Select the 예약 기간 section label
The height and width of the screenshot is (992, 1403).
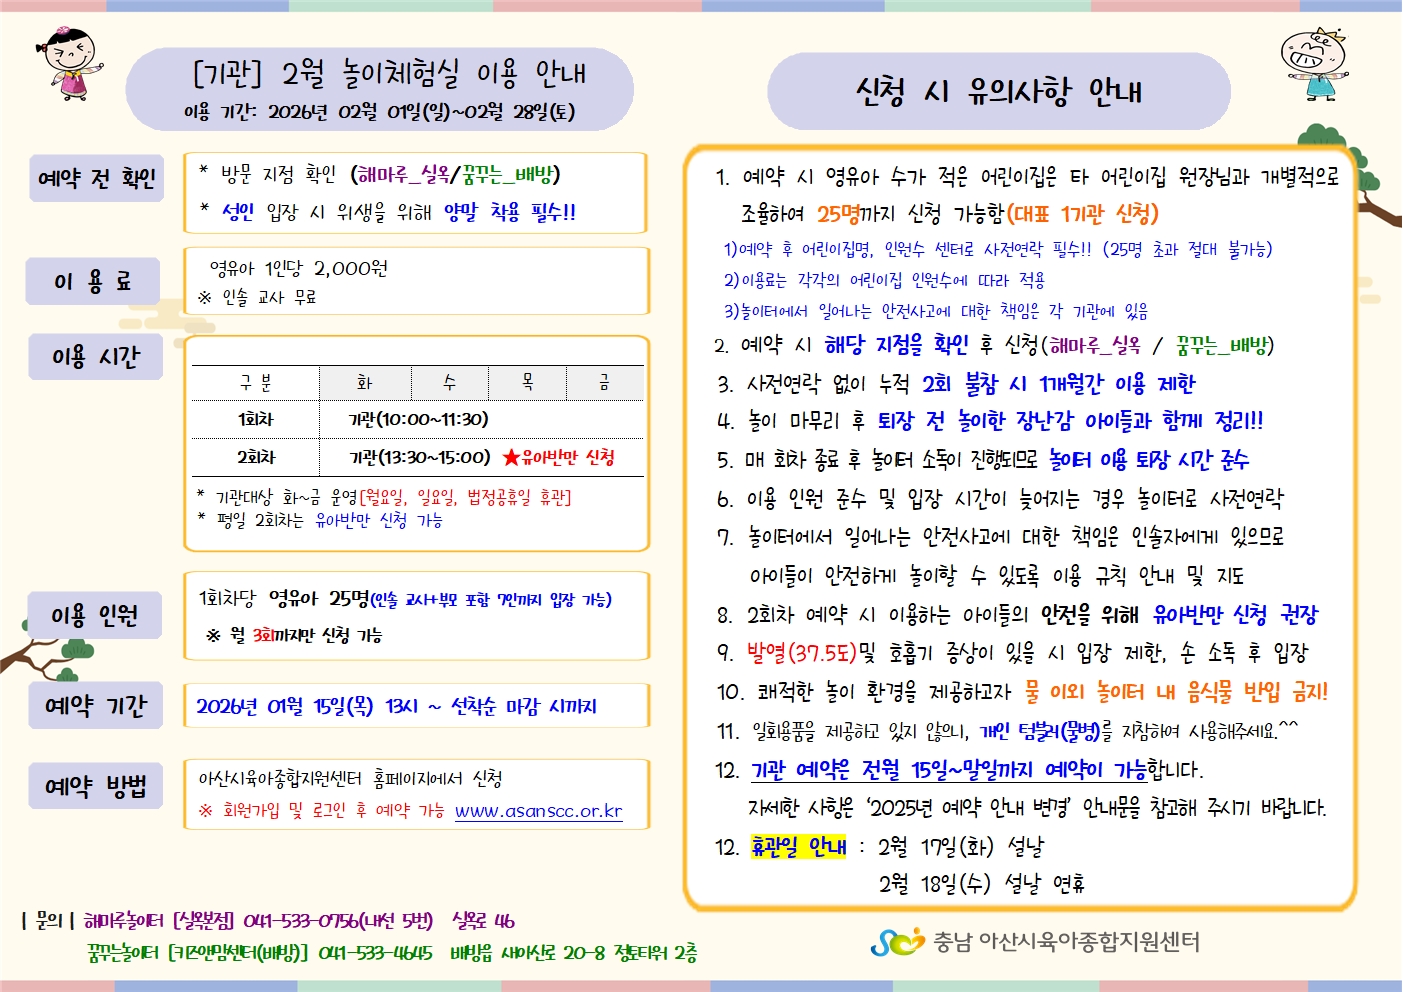[96, 706]
